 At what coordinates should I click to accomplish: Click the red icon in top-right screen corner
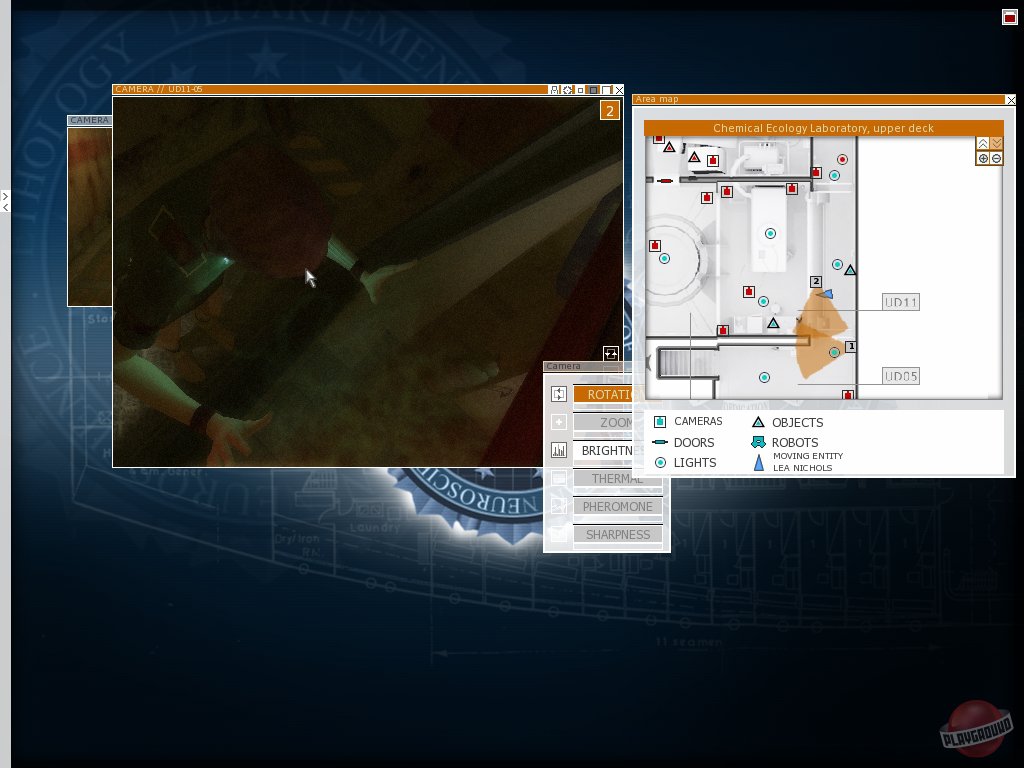click(1010, 17)
